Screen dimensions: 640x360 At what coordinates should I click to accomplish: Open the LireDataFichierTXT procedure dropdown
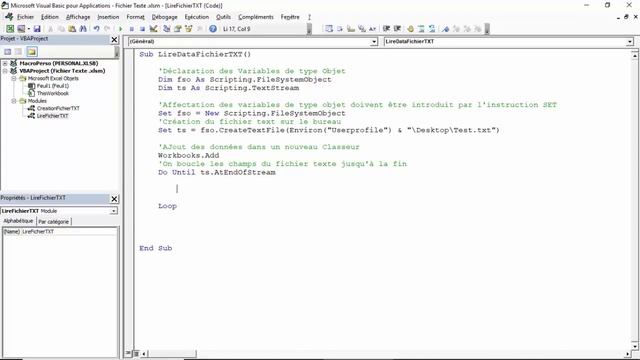click(x=629, y=42)
